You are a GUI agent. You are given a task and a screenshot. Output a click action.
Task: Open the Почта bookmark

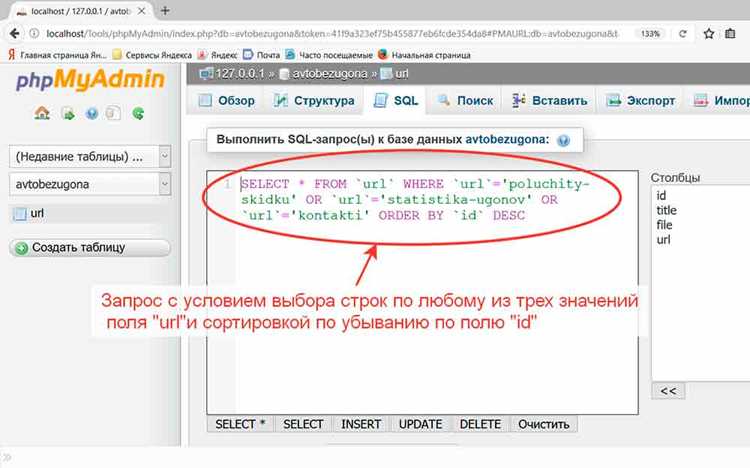(262, 55)
